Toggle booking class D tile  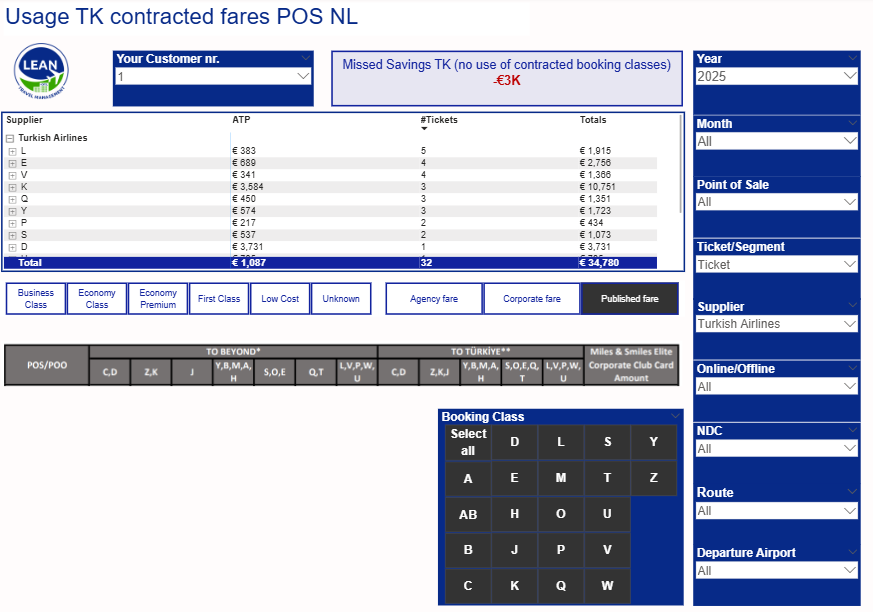514,442
